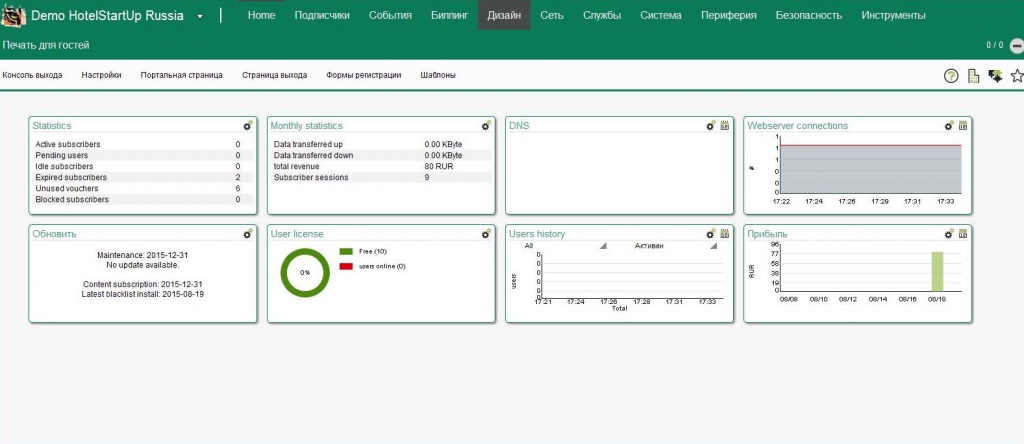Screen dimensions: 1024x444
Task: Open the События menu
Action: click(391, 15)
